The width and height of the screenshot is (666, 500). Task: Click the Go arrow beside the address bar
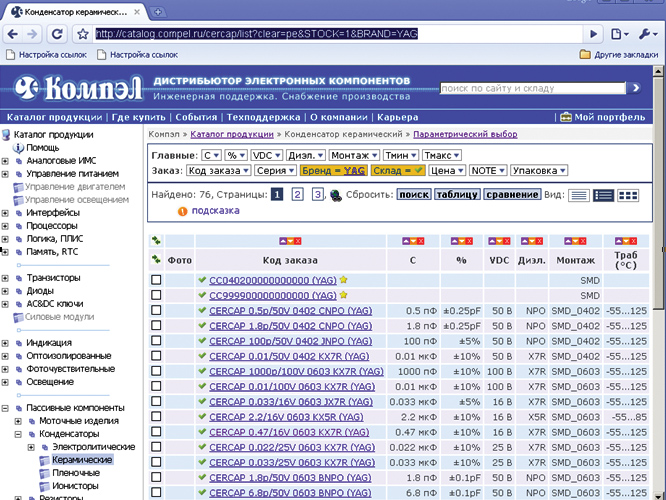click(x=593, y=34)
